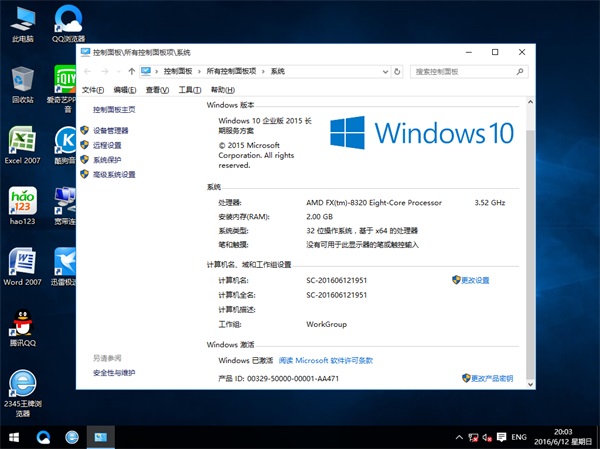600x449 pixels.
Task: Open the 查看(V) menu
Action: (157, 90)
